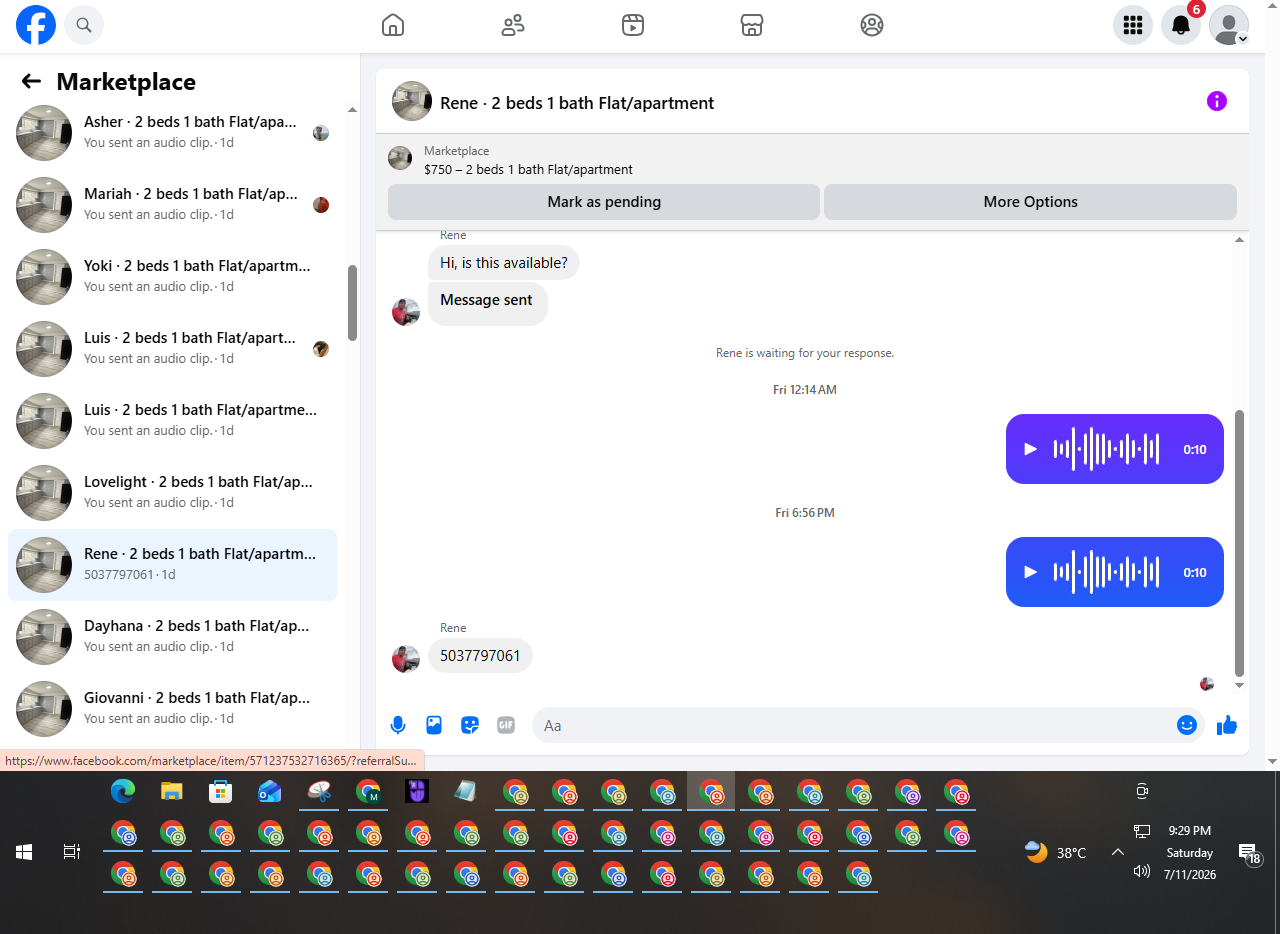Attach a photo with the image icon
The height and width of the screenshot is (934, 1280).
tap(434, 725)
